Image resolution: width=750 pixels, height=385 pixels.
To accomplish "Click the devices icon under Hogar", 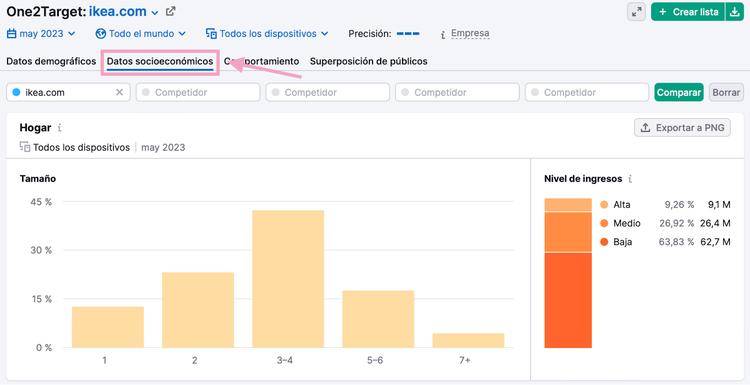I will pos(25,147).
